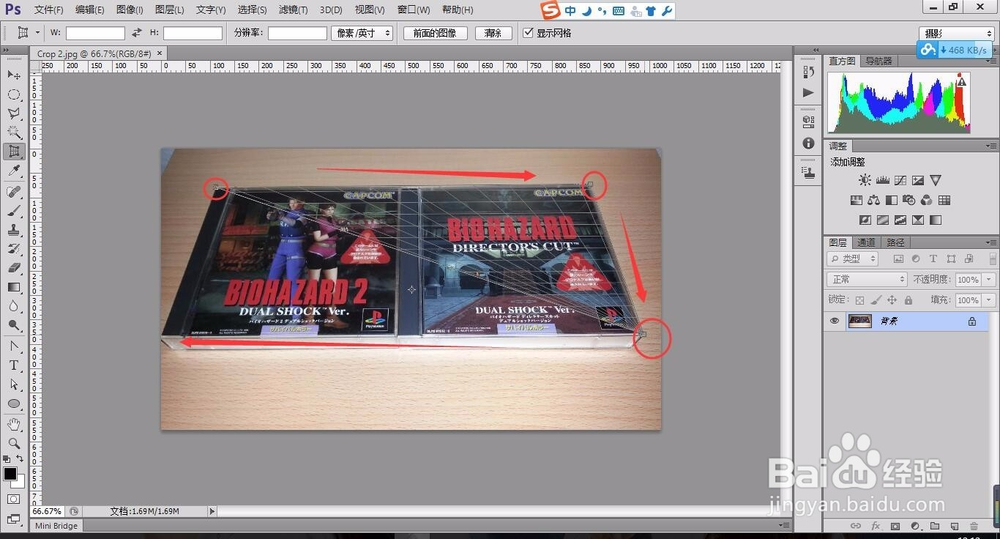Toggle pixel layer filter
Viewport: 1000px width, 539px height.
pyautogui.click(x=898, y=259)
